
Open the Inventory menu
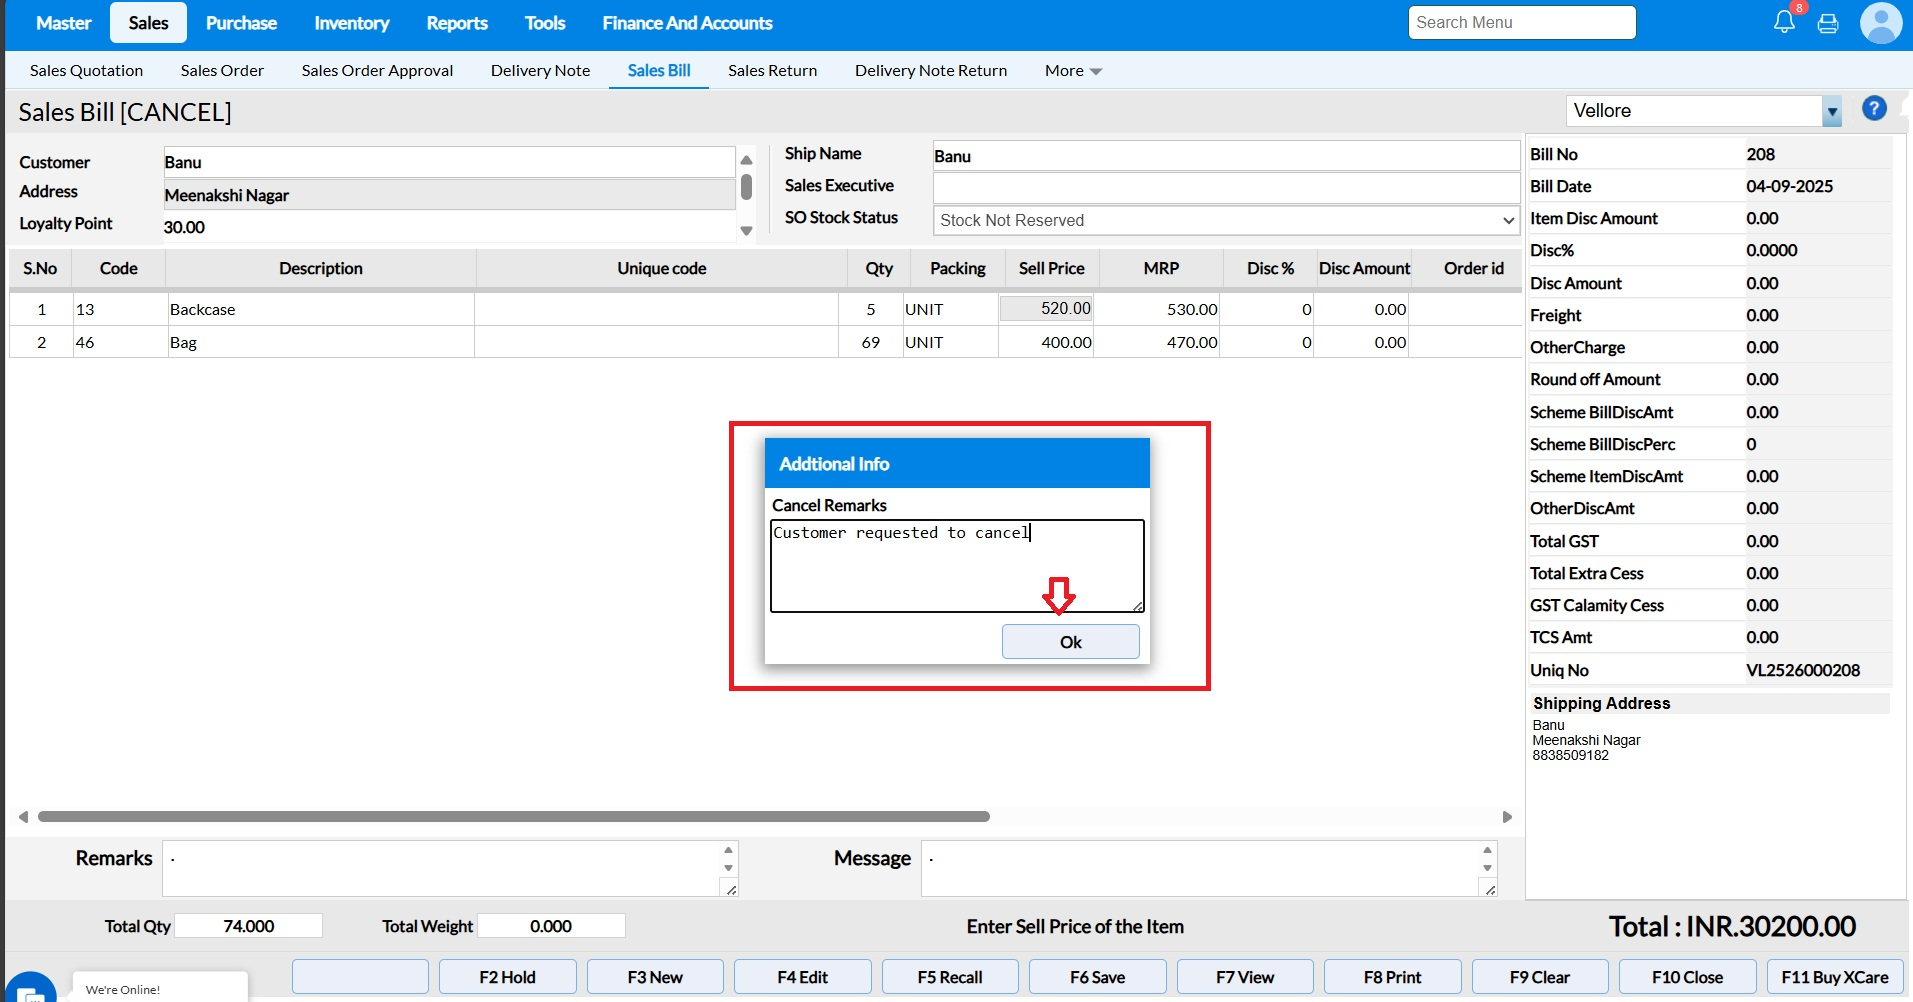[x=351, y=23]
